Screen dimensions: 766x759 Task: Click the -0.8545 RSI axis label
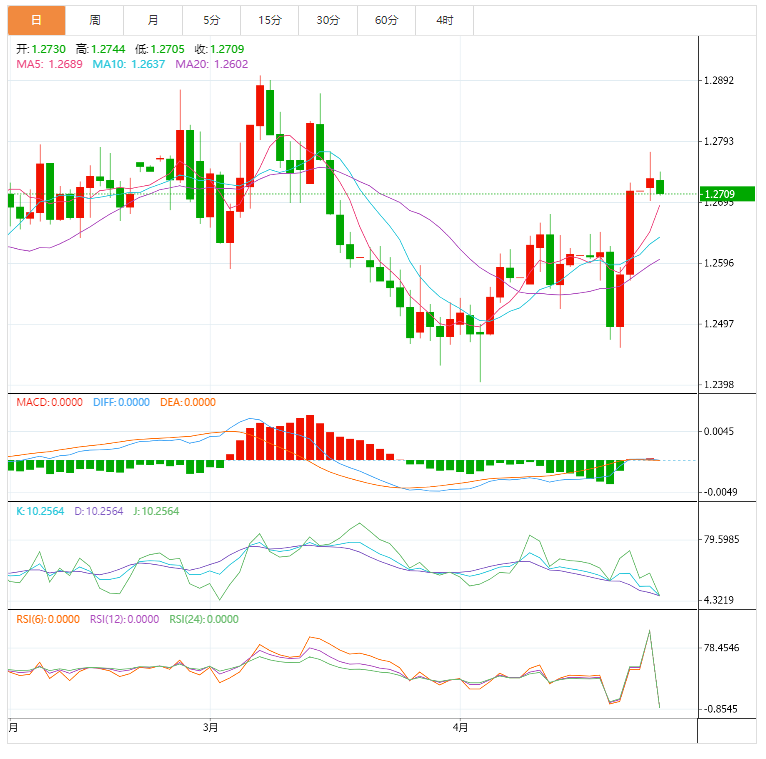(721, 709)
